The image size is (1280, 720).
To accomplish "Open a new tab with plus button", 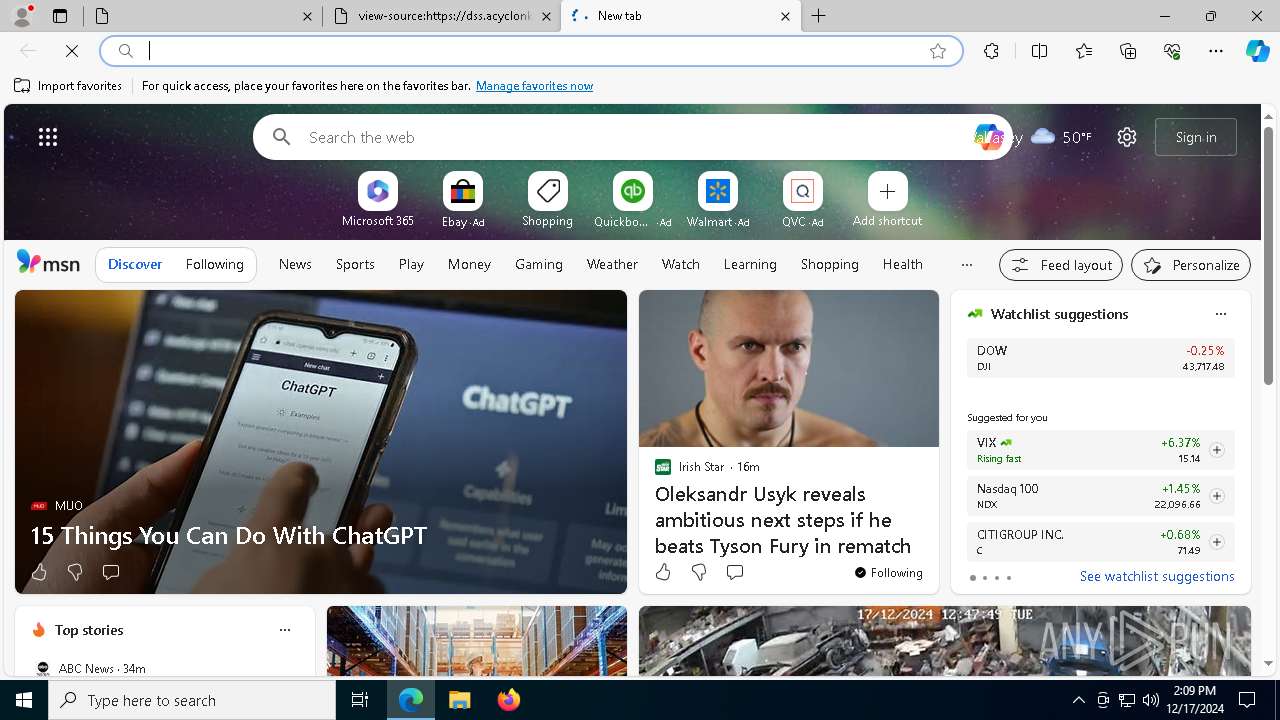I will coord(819,16).
